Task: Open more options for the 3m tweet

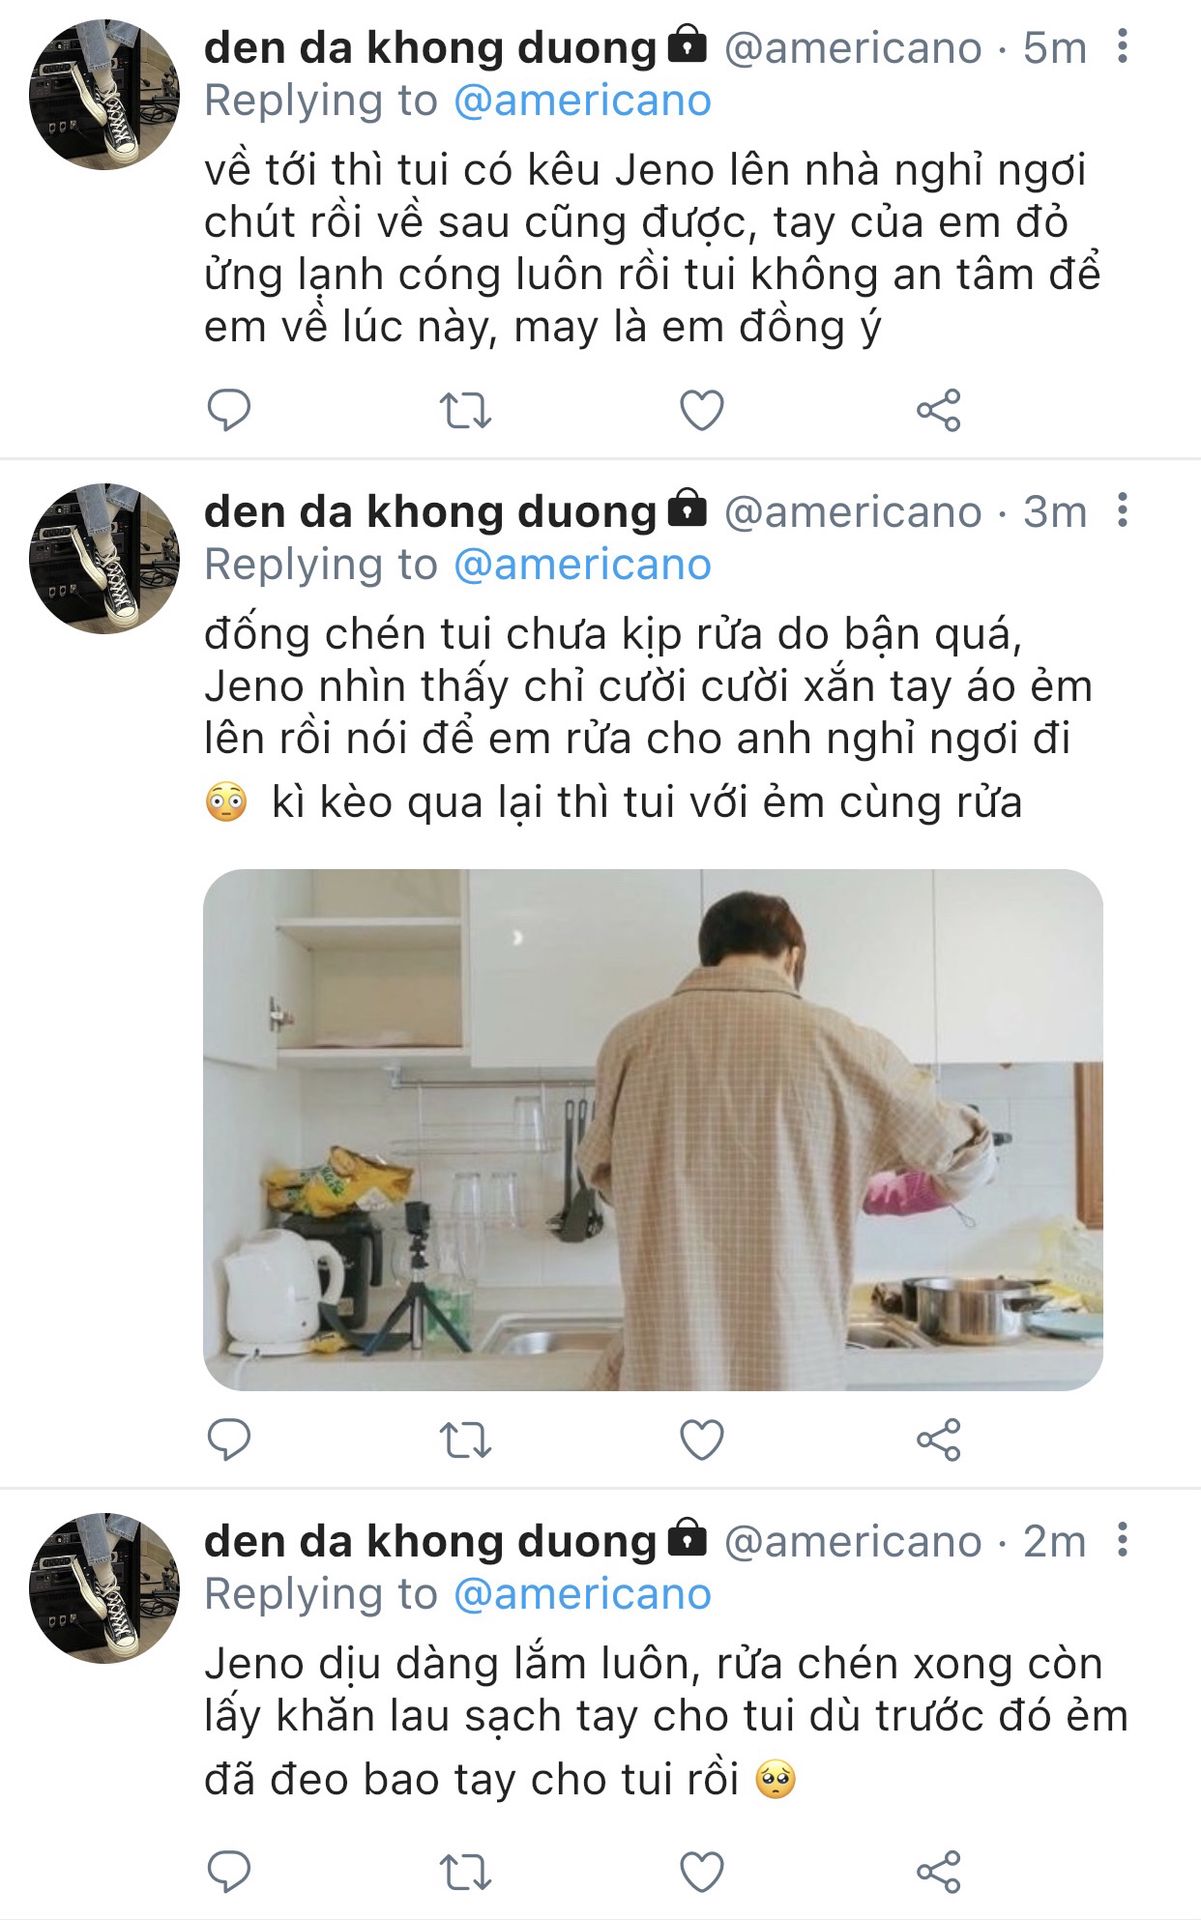Action: [x=1123, y=510]
